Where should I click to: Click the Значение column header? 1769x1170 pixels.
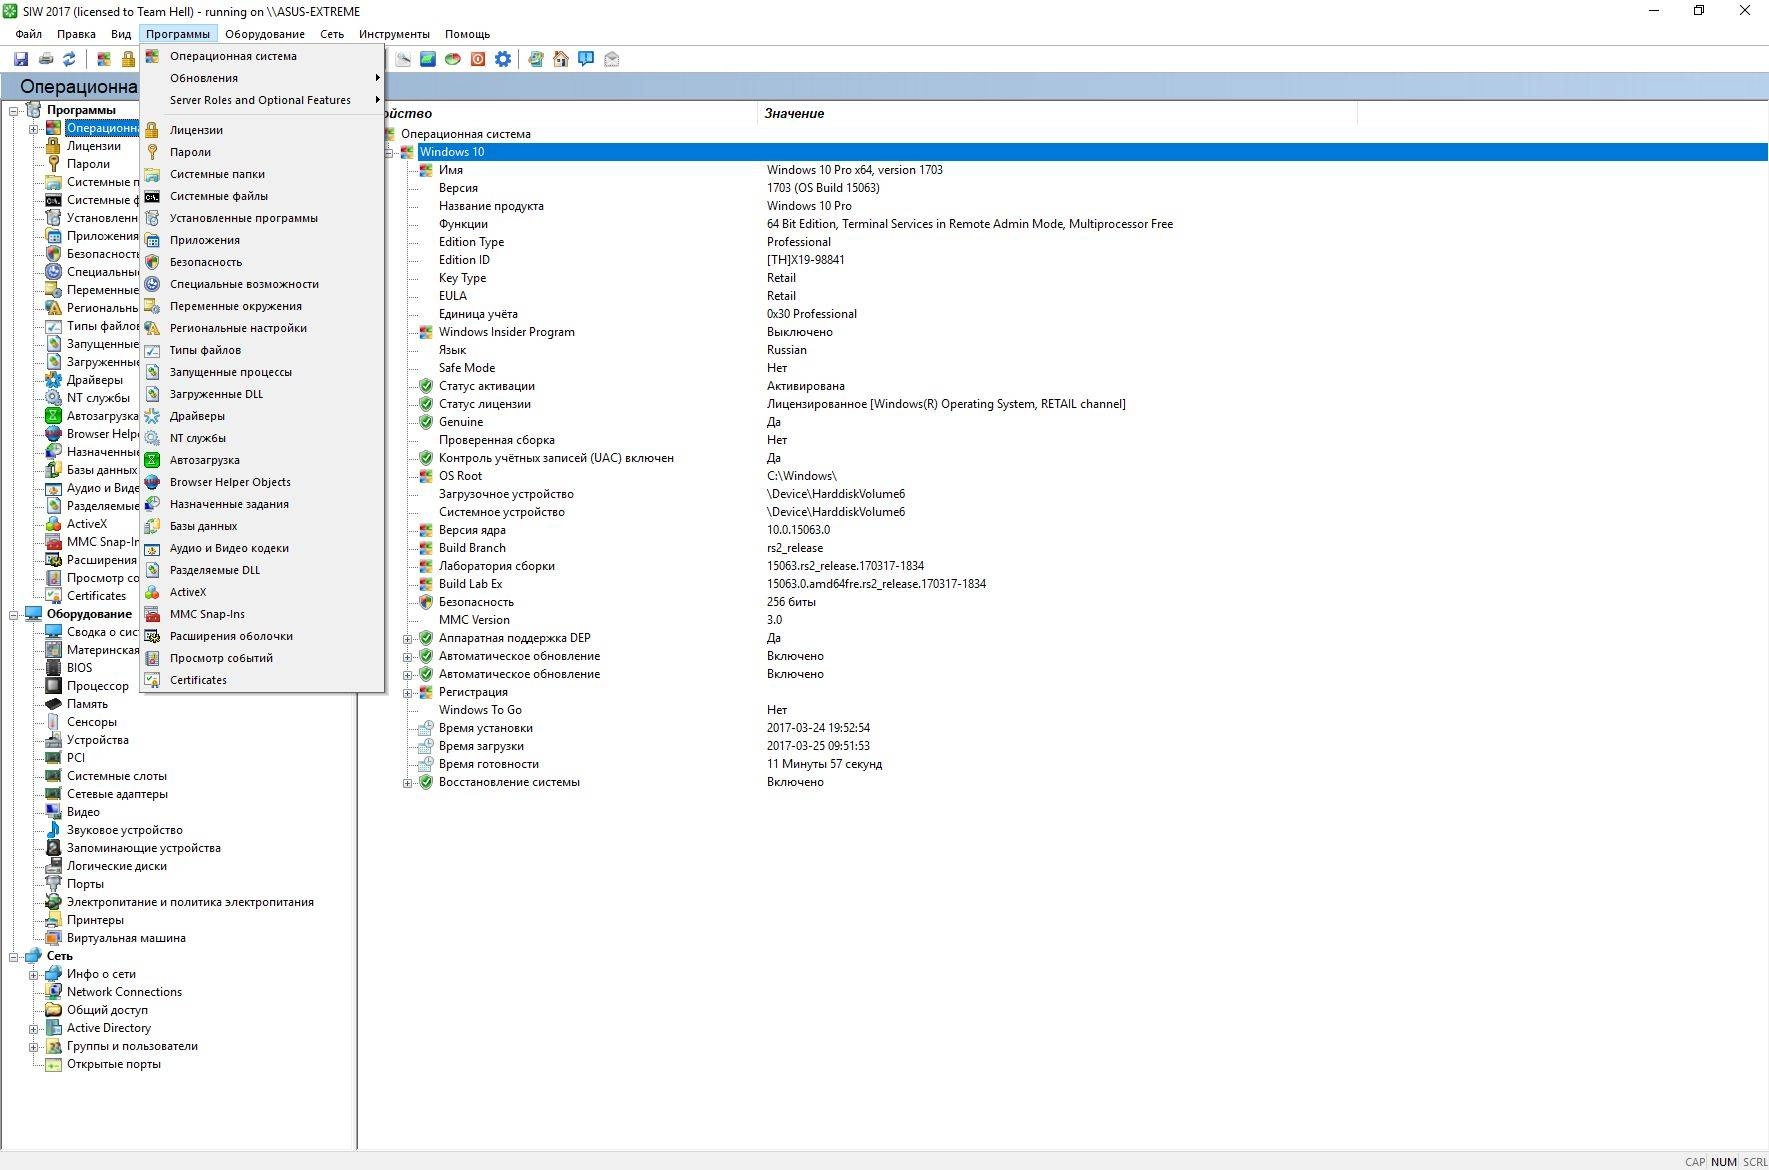tap(1057, 114)
